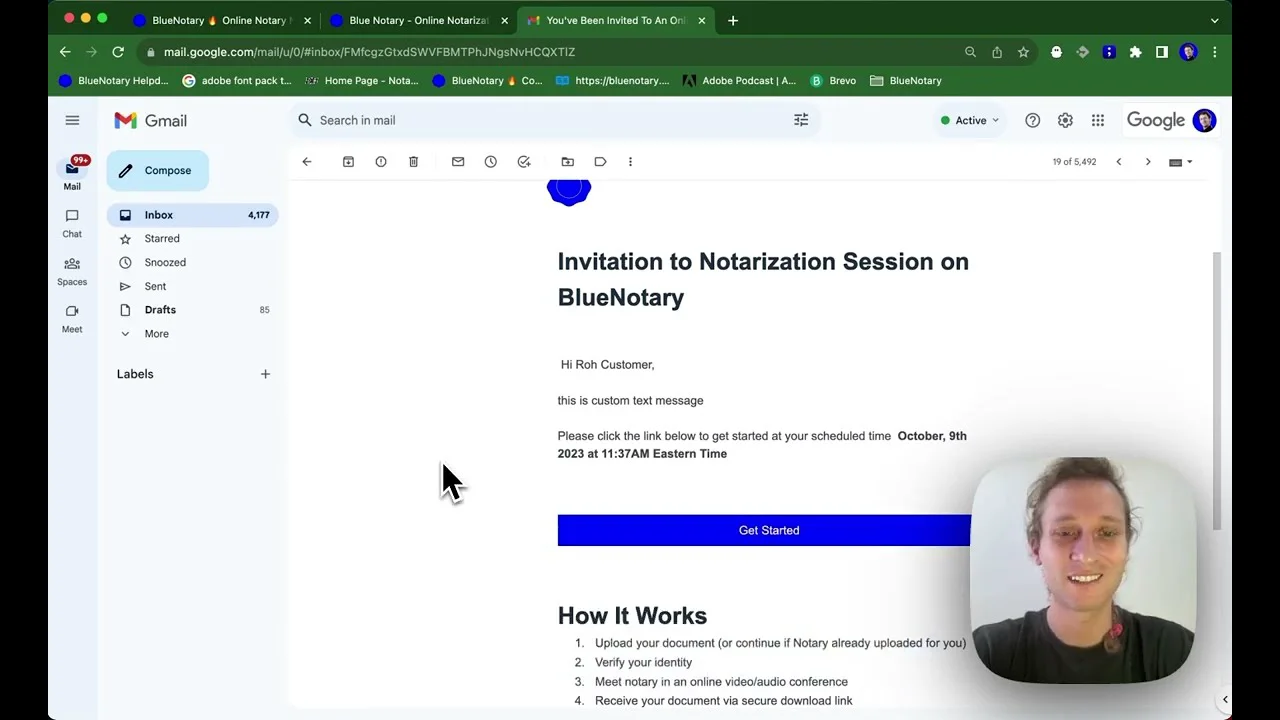
Task: Archive this email using the toolbar icon
Action: coord(348,162)
